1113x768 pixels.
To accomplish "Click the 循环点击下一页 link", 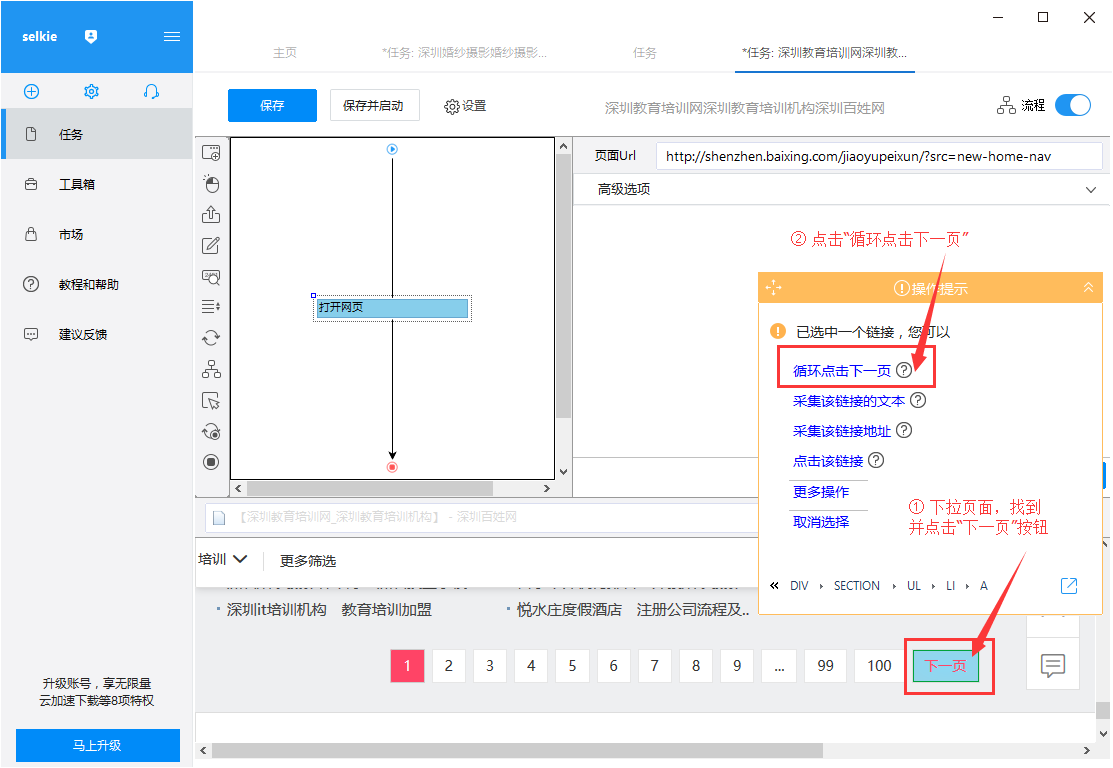I will [x=841, y=371].
